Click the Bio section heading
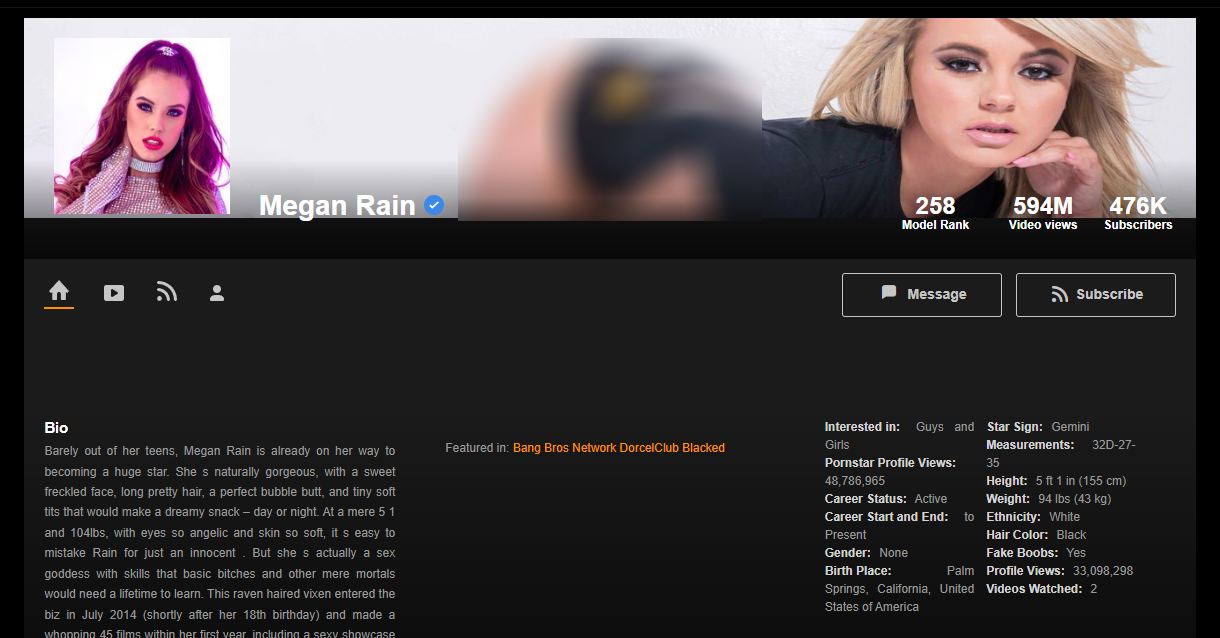The width and height of the screenshot is (1220, 638). [x=56, y=428]
